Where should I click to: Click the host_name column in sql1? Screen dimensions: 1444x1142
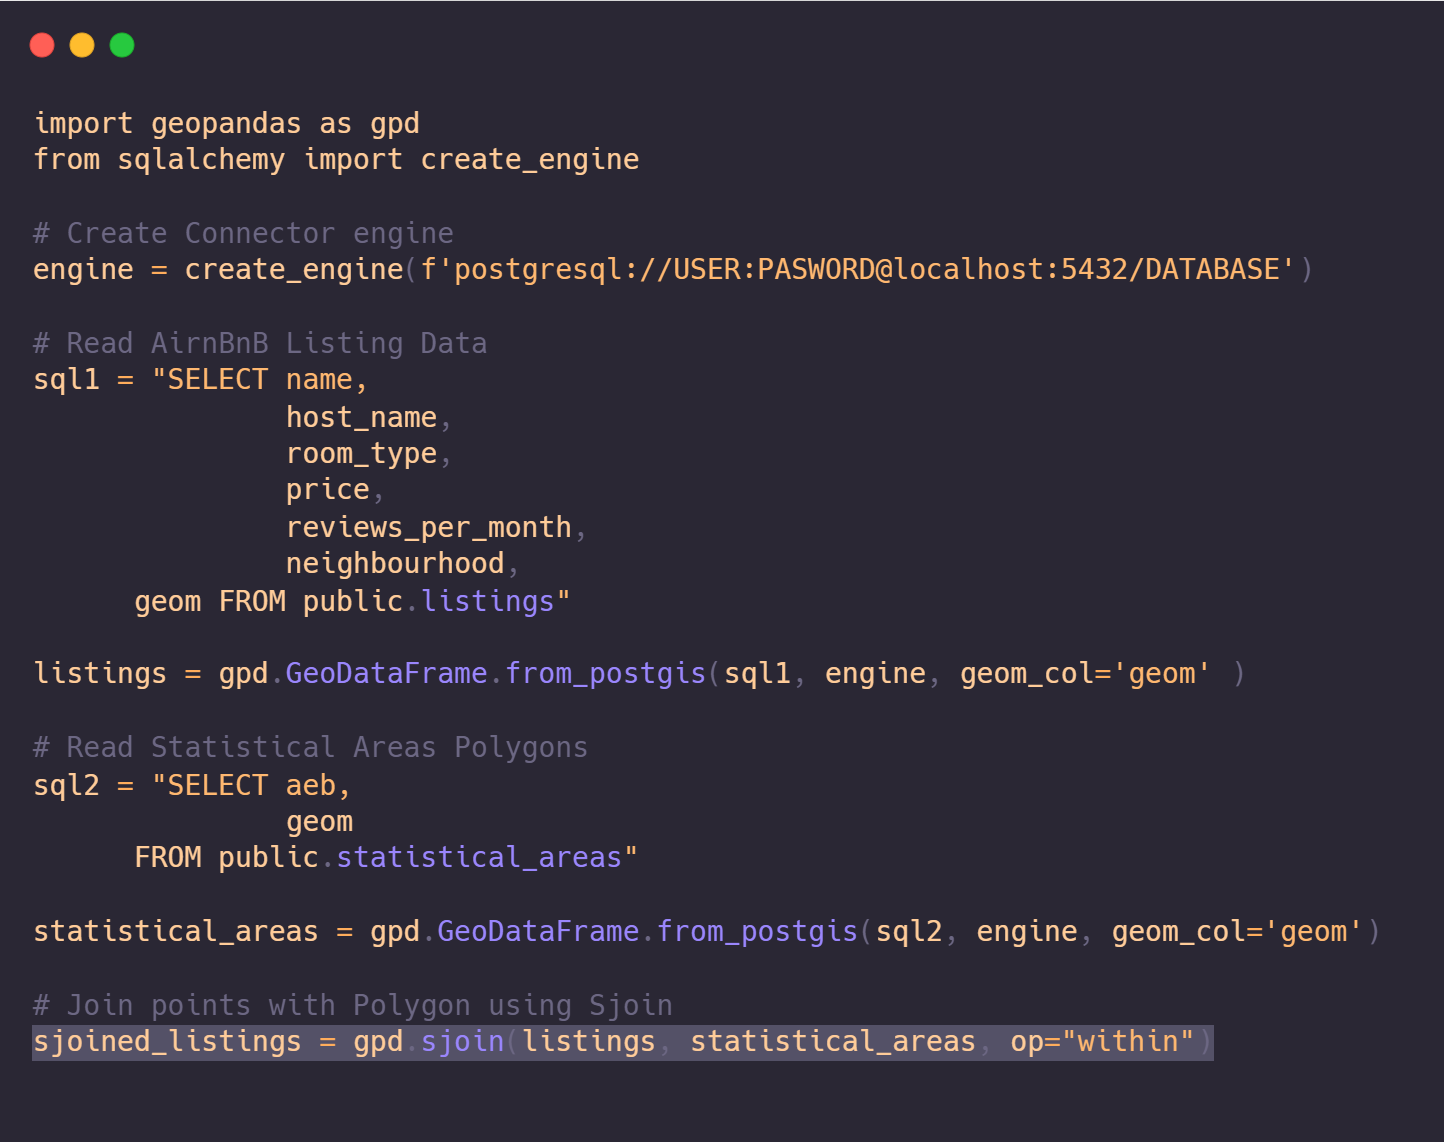click(x=361, y=418)
